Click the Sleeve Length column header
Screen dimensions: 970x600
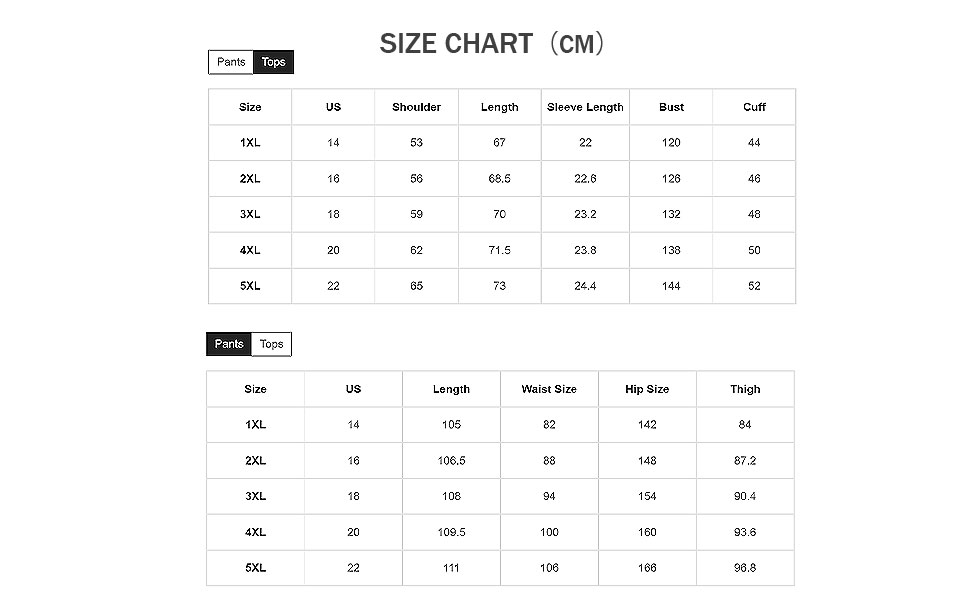(585, 107)
